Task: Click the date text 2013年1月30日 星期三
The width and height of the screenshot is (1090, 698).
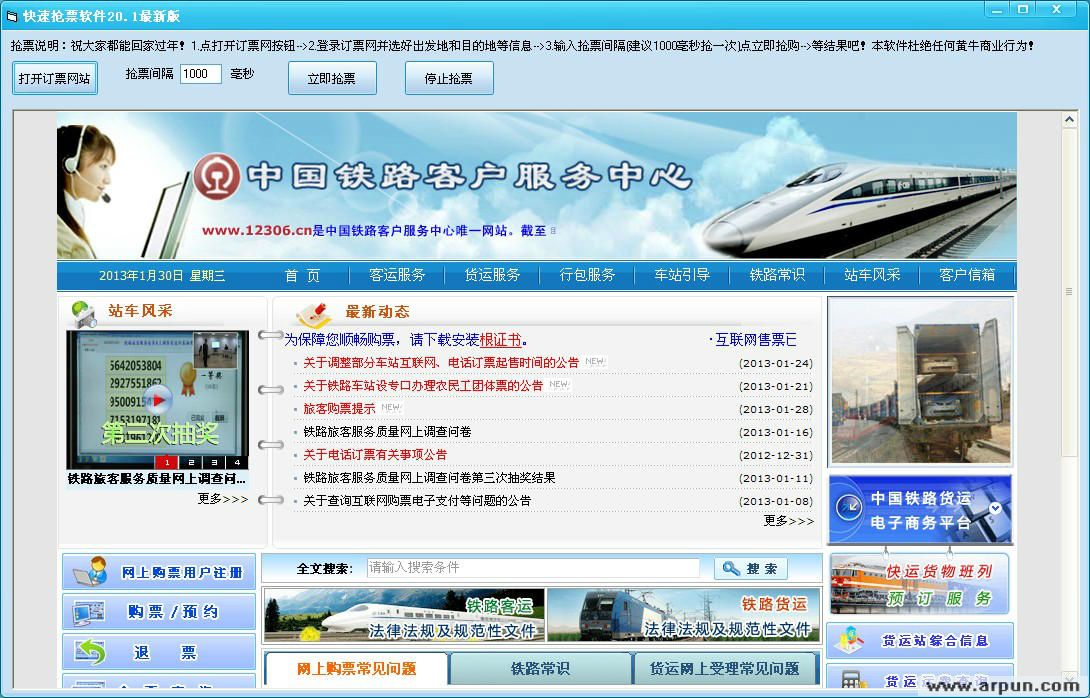Action: point(162,276)
